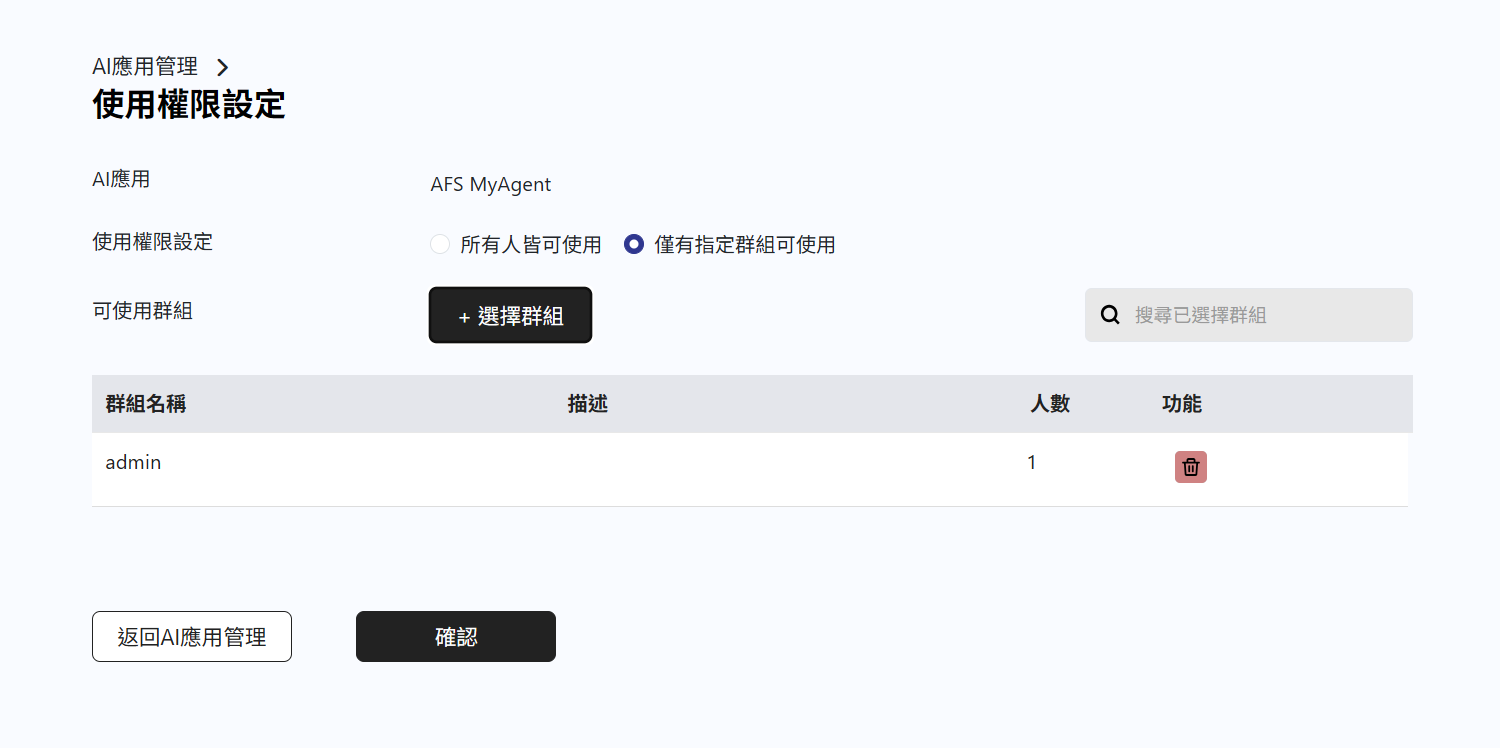
Task: Click the magnifier icon in search box
Action: tap(1110, 315)
